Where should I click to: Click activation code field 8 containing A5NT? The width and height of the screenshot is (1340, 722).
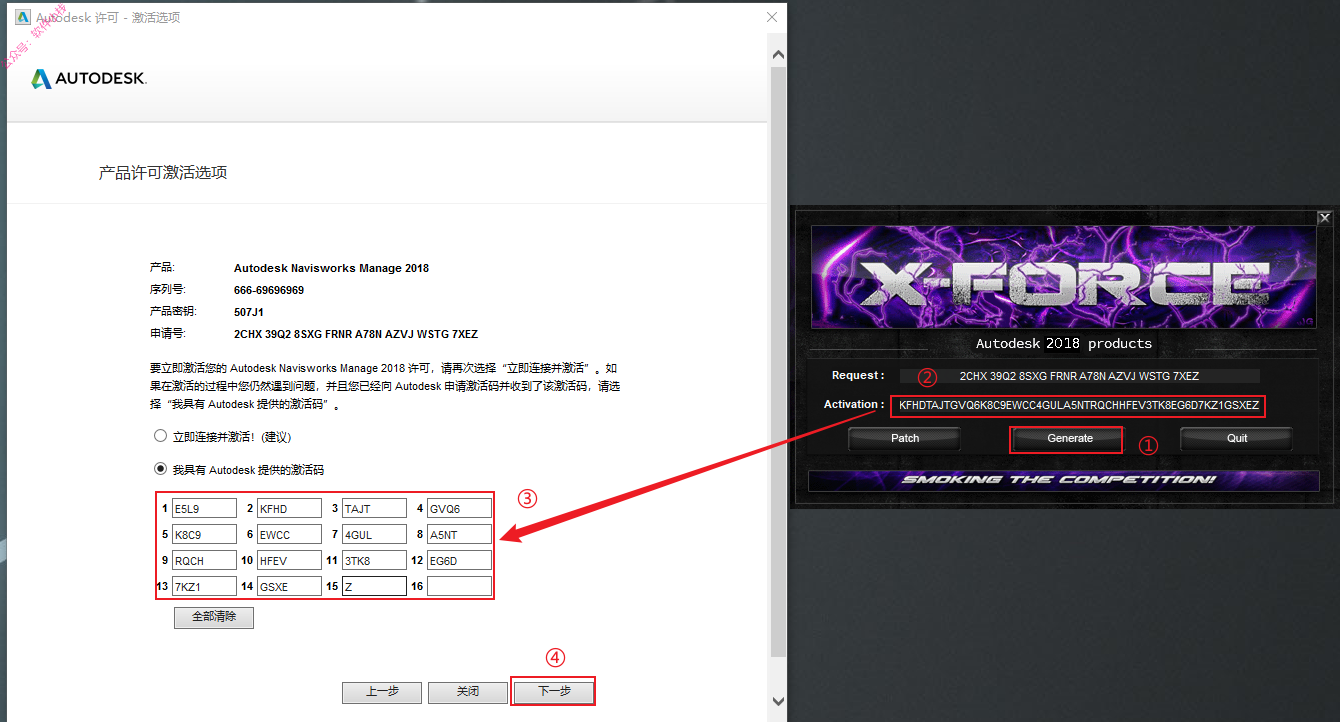[x=459, y=534]
